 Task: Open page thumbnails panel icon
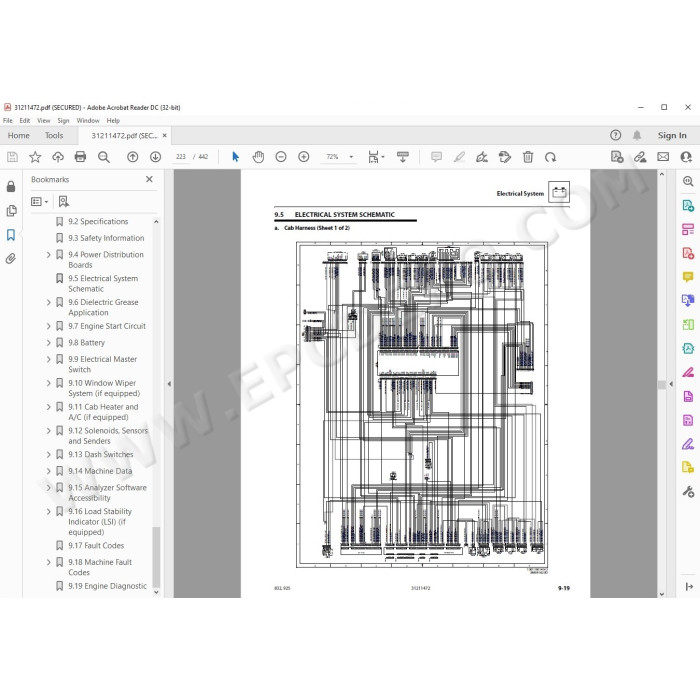[11, 211]
